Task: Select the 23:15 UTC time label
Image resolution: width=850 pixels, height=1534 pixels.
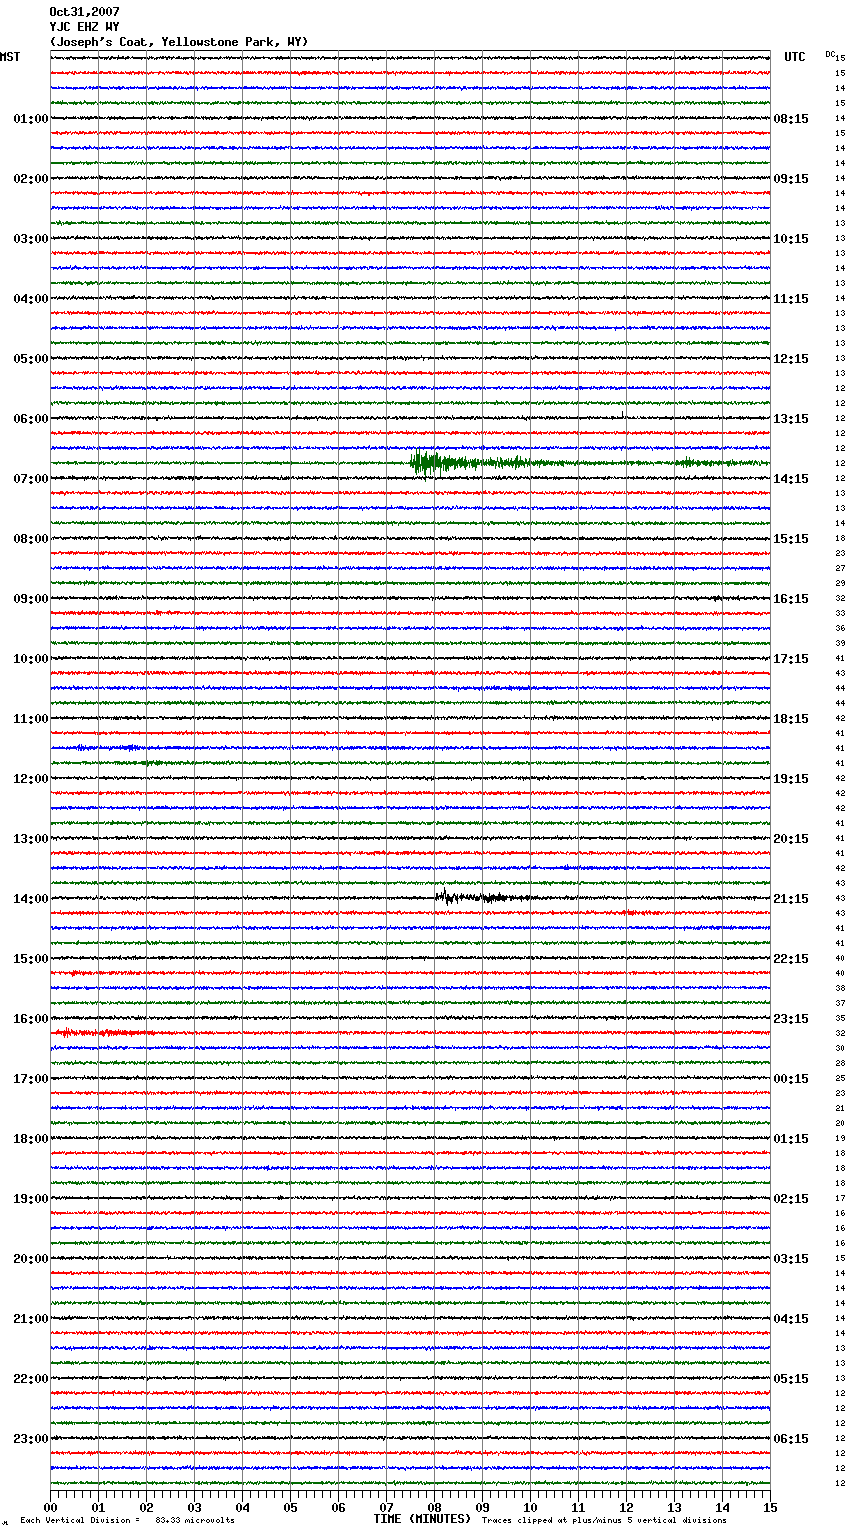Action: pyautogui.click(x=791, y=1019)
